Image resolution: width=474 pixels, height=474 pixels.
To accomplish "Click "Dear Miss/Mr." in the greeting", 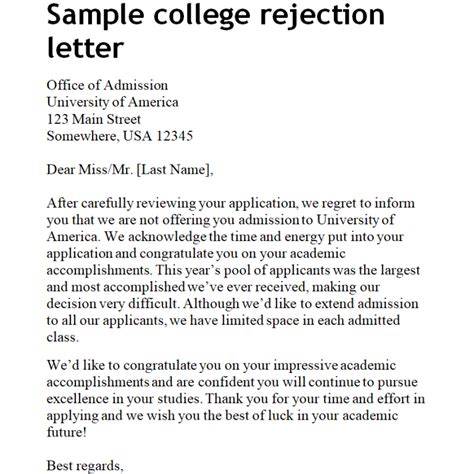I will (90, 170).
